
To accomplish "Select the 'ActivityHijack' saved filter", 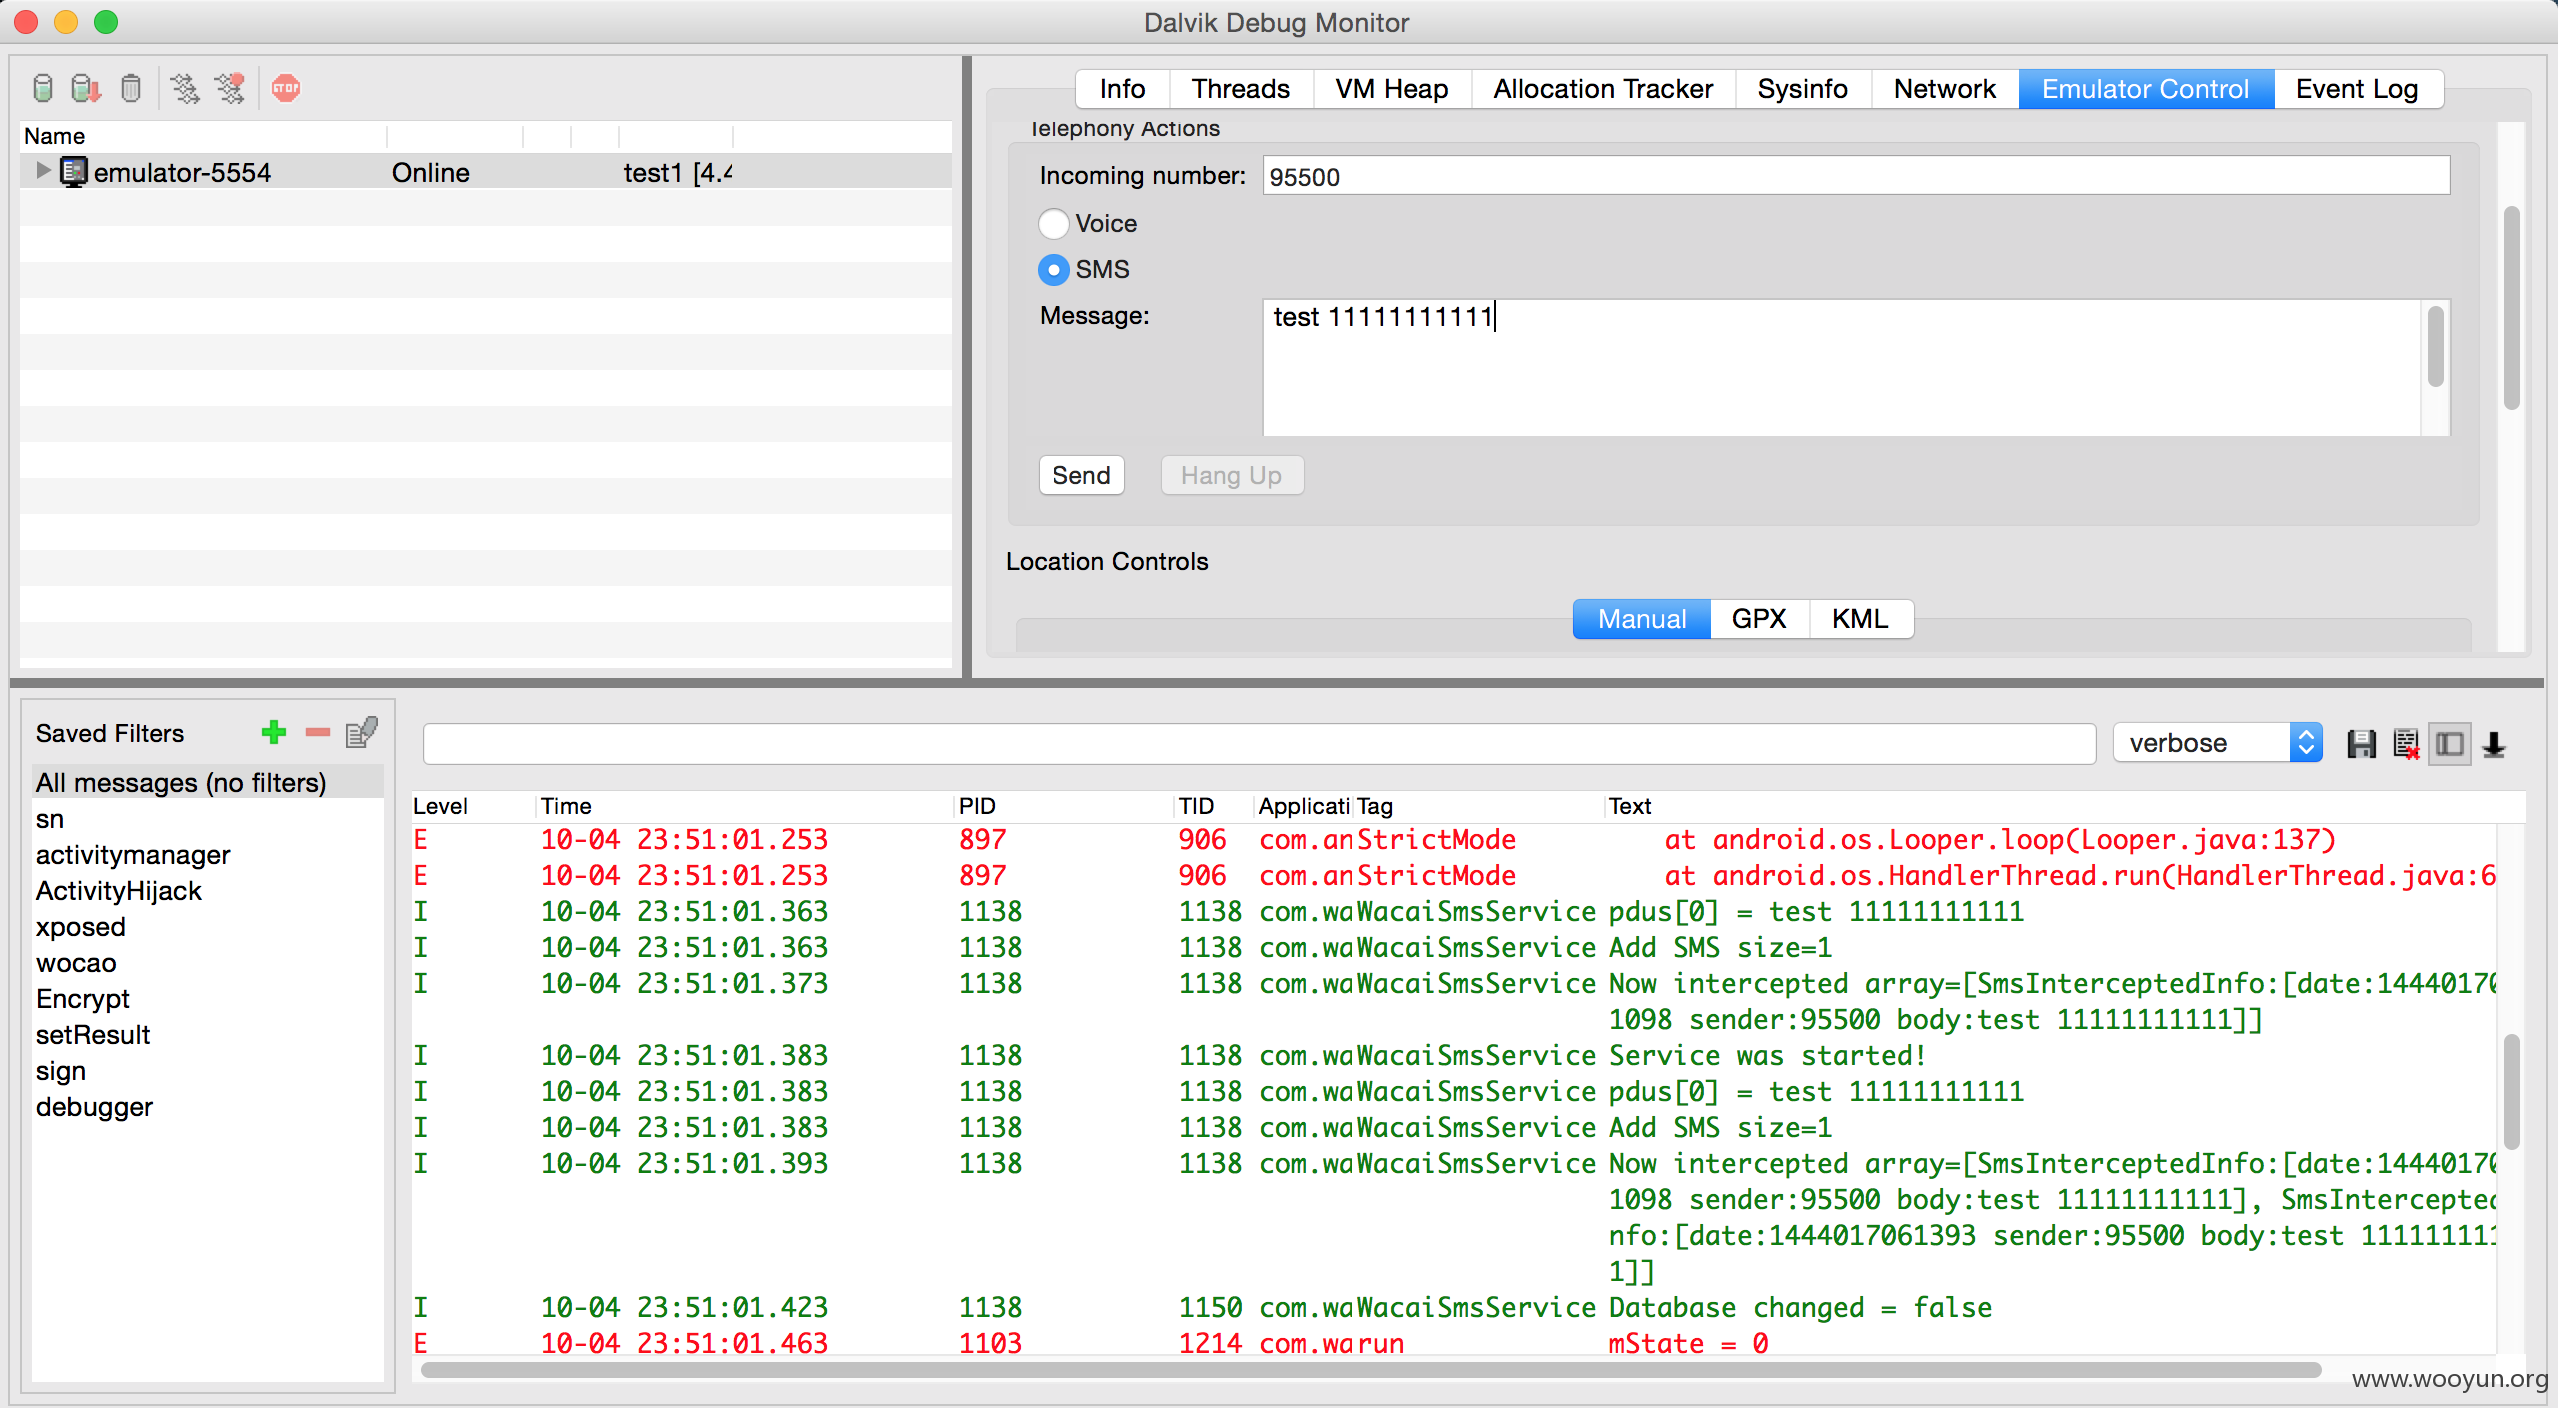I will [208, 891].
